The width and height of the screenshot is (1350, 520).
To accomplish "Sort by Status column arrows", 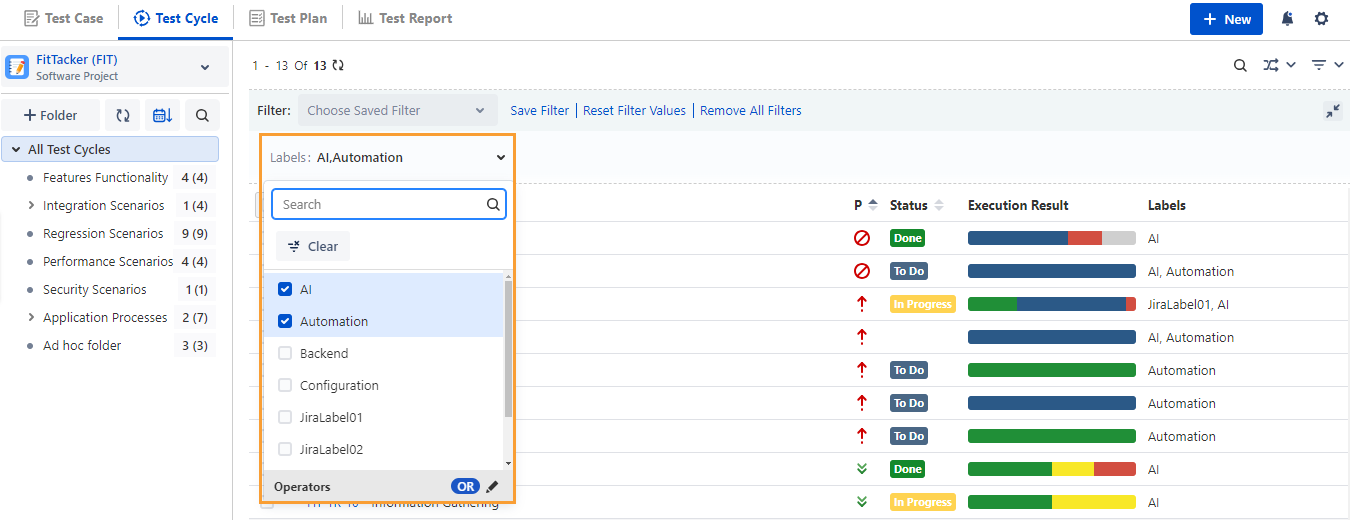I will point(938,205).
